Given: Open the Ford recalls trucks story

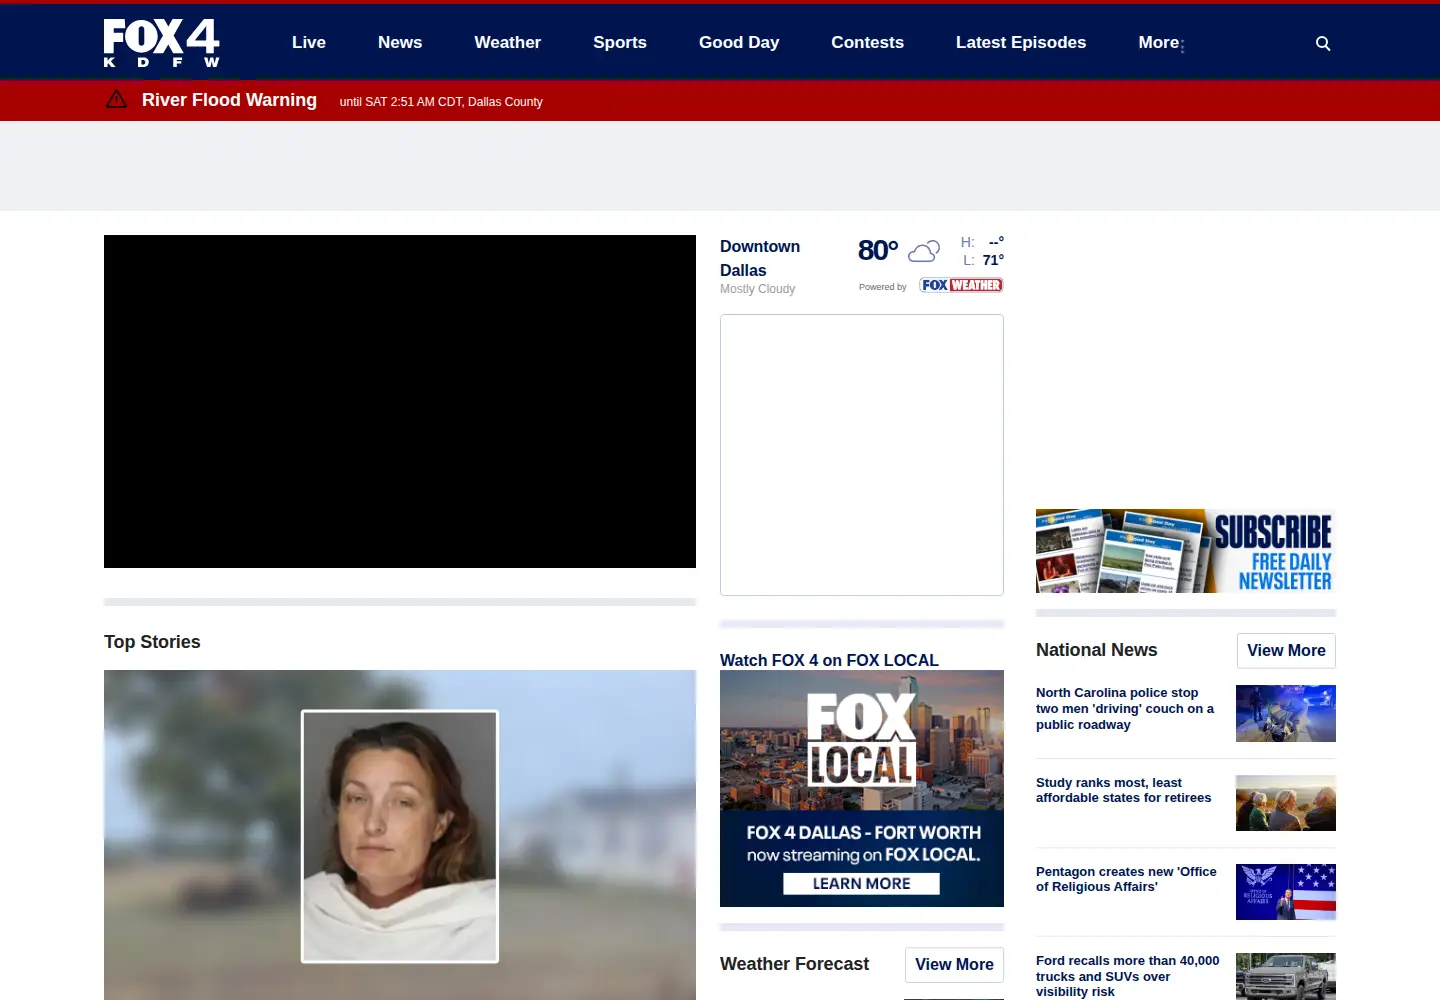Looking at the screenshot, I should tap(1128, 976).
